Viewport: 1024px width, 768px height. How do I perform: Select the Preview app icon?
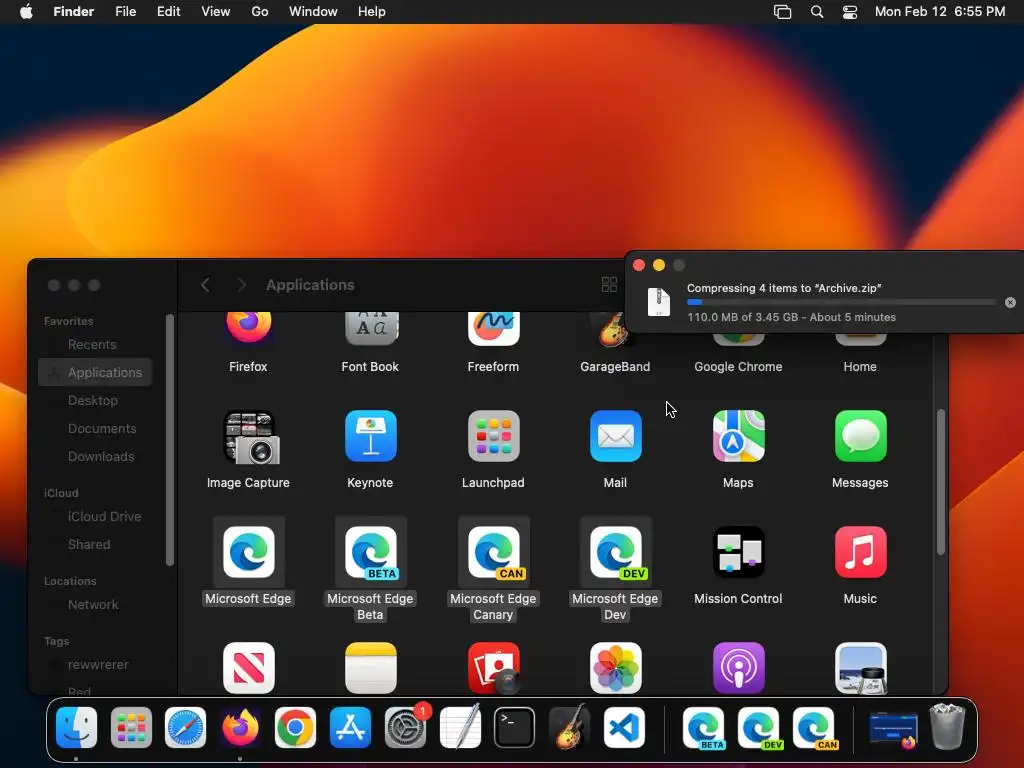coord(861,668)
